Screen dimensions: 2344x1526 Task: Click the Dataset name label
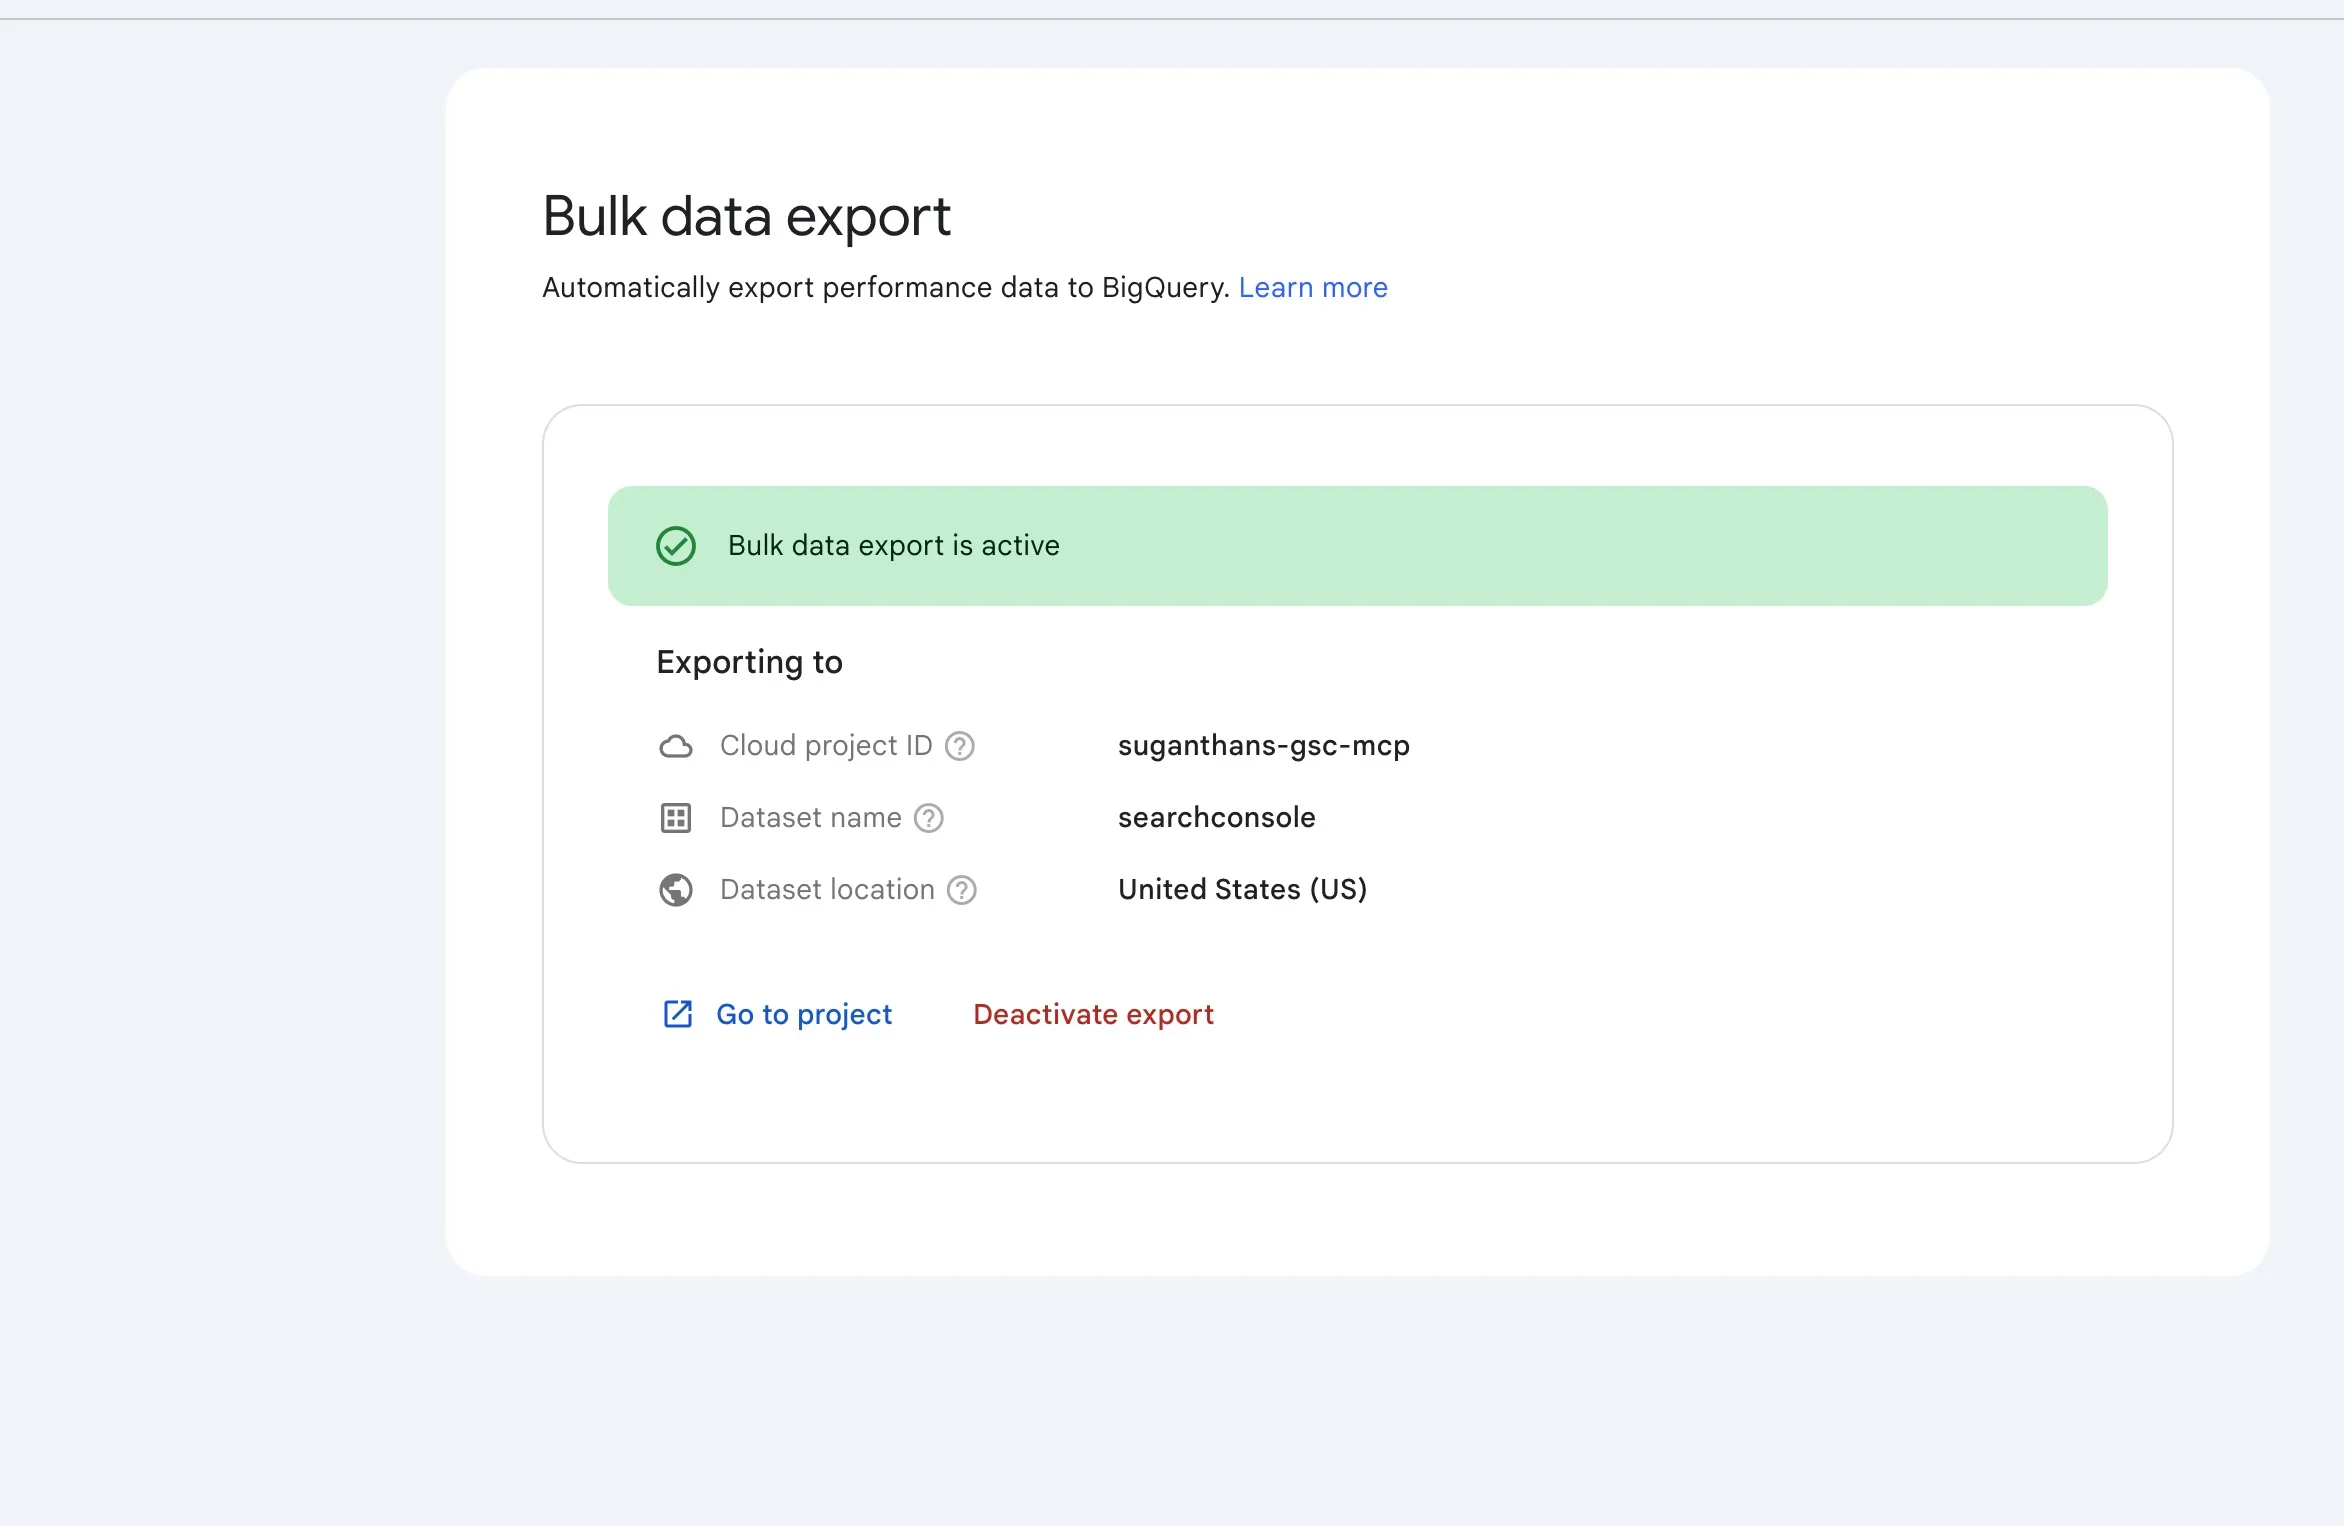click(810, 818)
